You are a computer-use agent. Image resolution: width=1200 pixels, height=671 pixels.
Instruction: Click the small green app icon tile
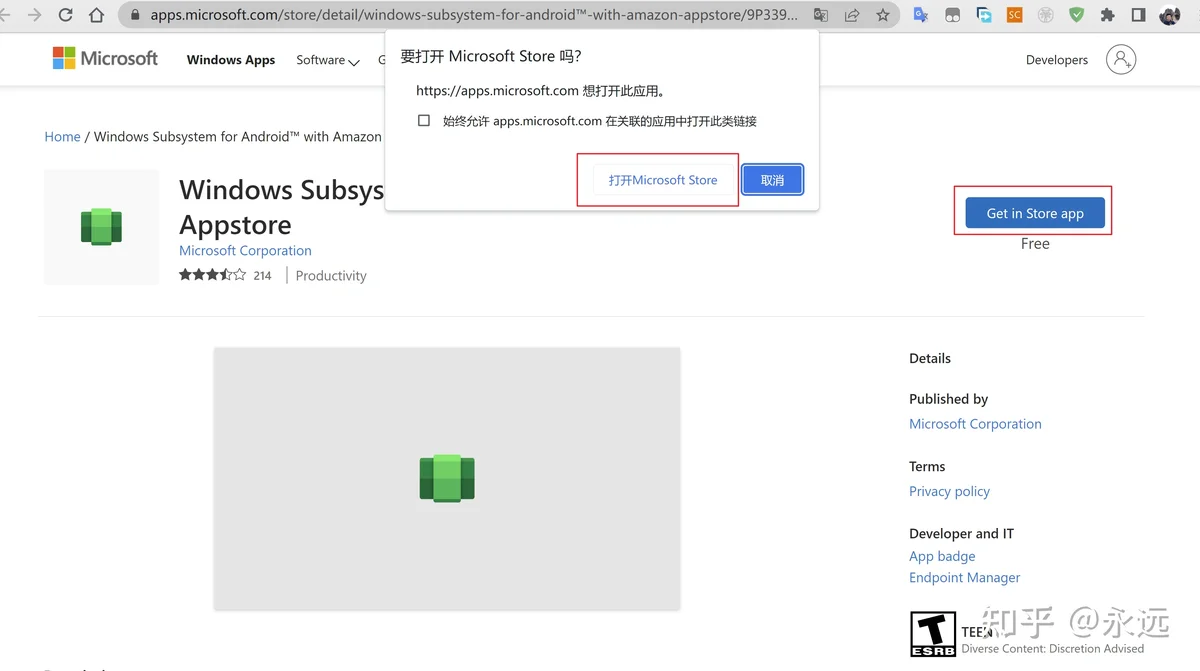101,227
